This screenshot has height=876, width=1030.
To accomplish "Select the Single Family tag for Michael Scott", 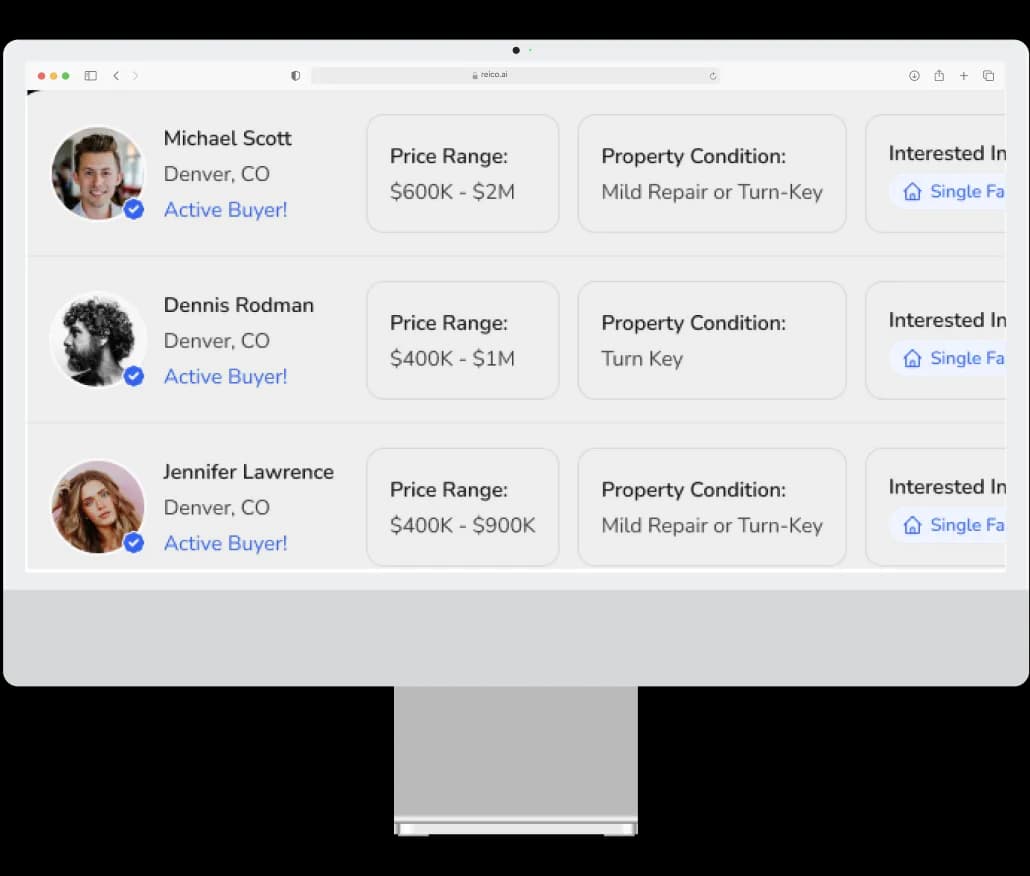I will (950, 192).
